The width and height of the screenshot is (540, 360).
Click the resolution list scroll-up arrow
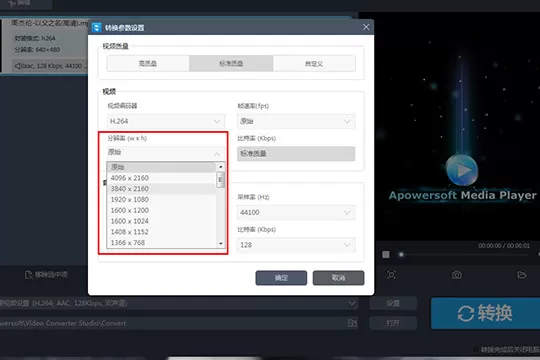(x=221, y=167)
